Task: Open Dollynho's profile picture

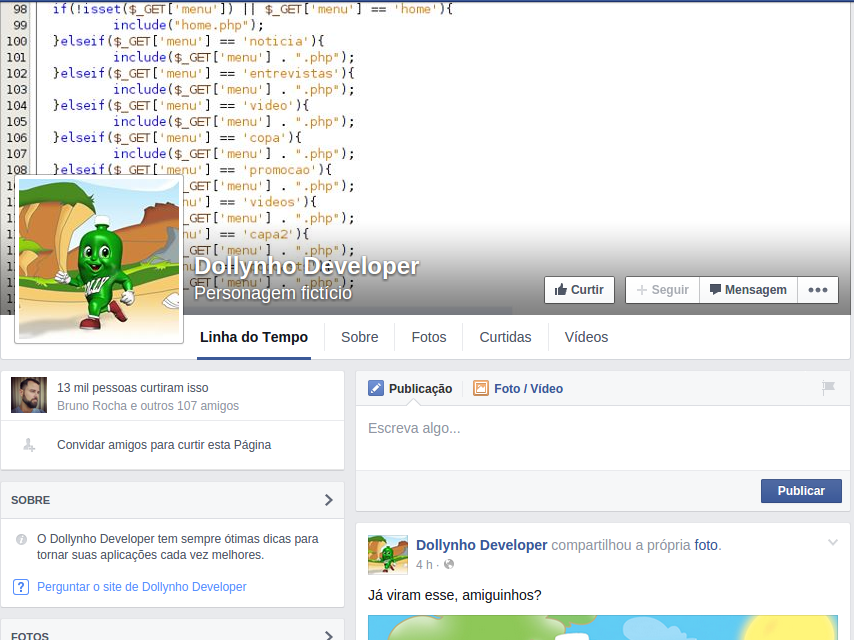Action: [x=99, y=259]
